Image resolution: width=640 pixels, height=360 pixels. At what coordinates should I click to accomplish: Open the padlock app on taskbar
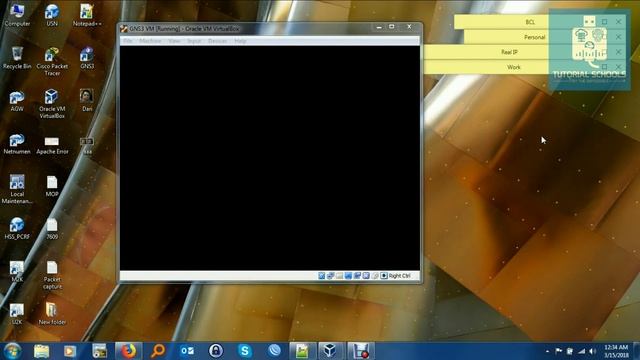(x=216, y=351)
